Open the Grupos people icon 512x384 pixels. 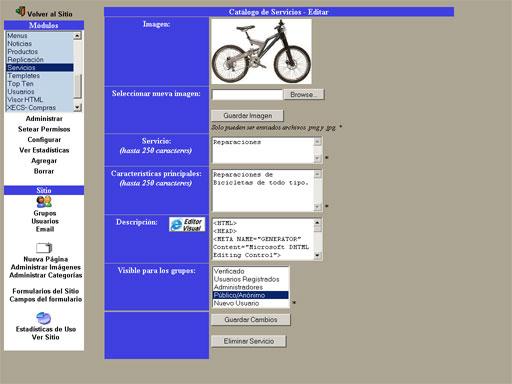[44, 202]
